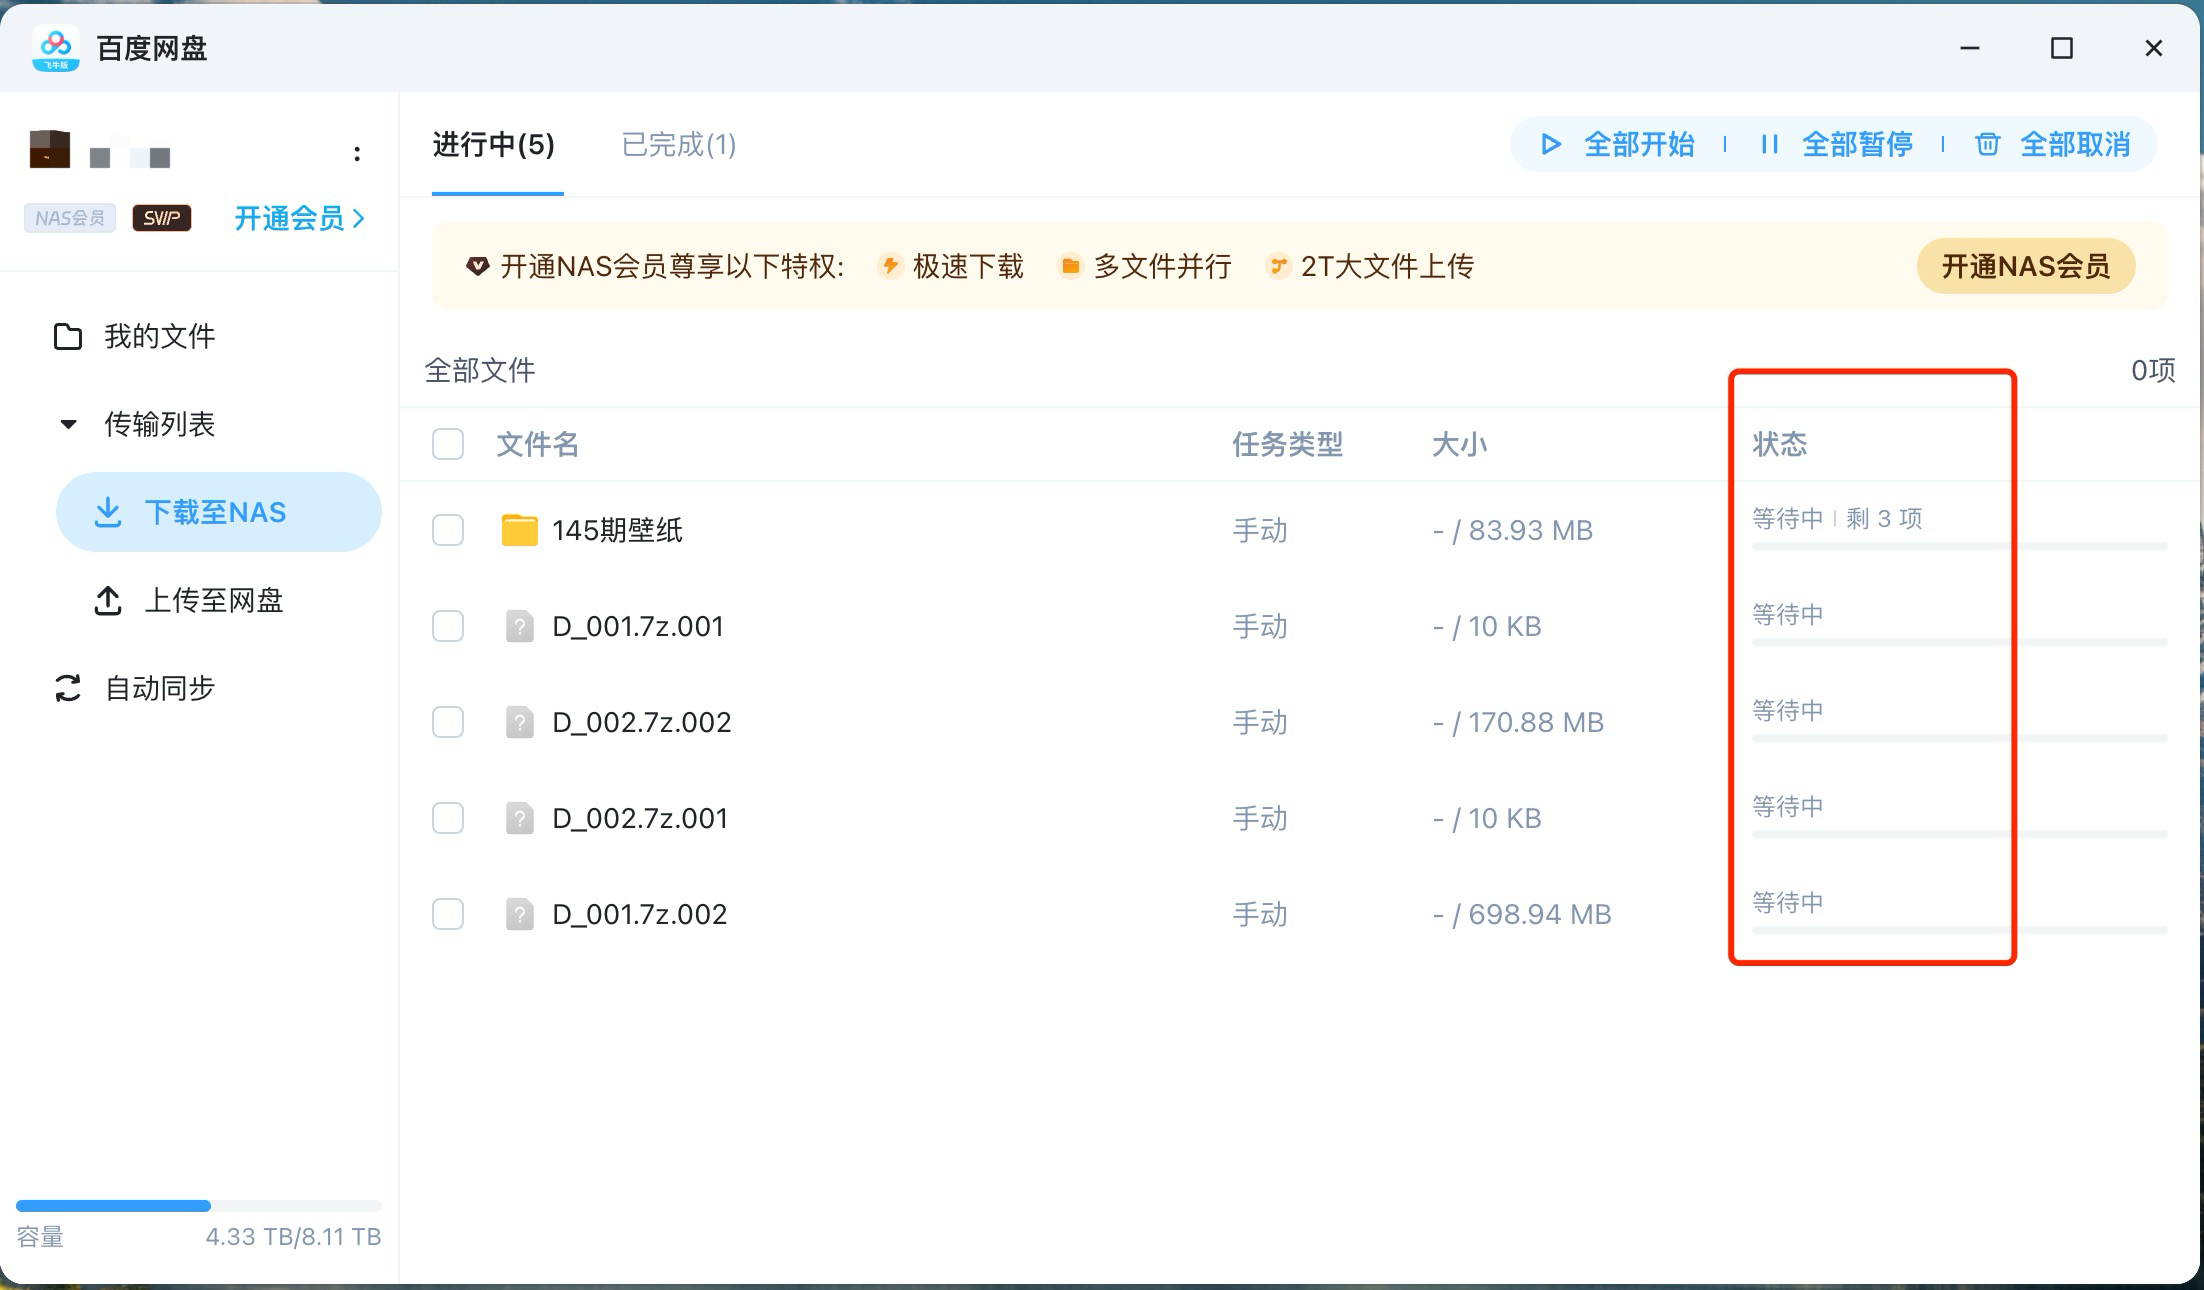Click the D_001.7z.002 progress bar
The width and height of the screenshot is (2204, 1290).
tap(1960, 930)
